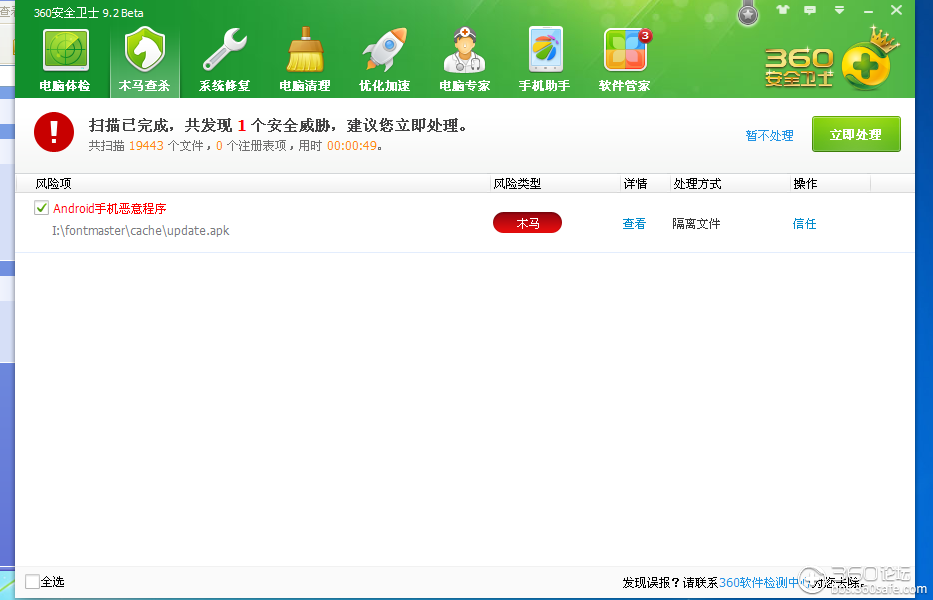Open the 系统修复 wrench icon

tap(225, 61)
